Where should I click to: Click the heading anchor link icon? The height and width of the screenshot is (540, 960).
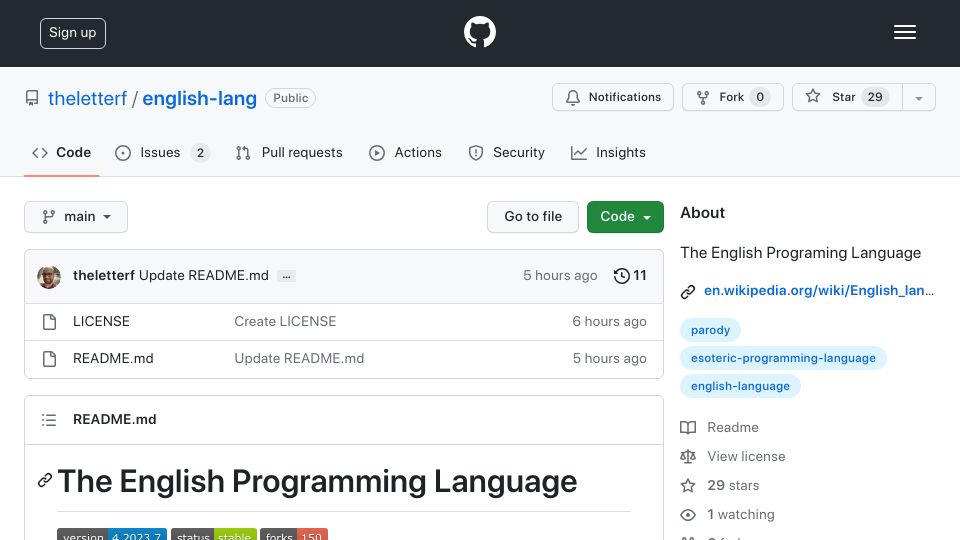[x=45, y=481]
